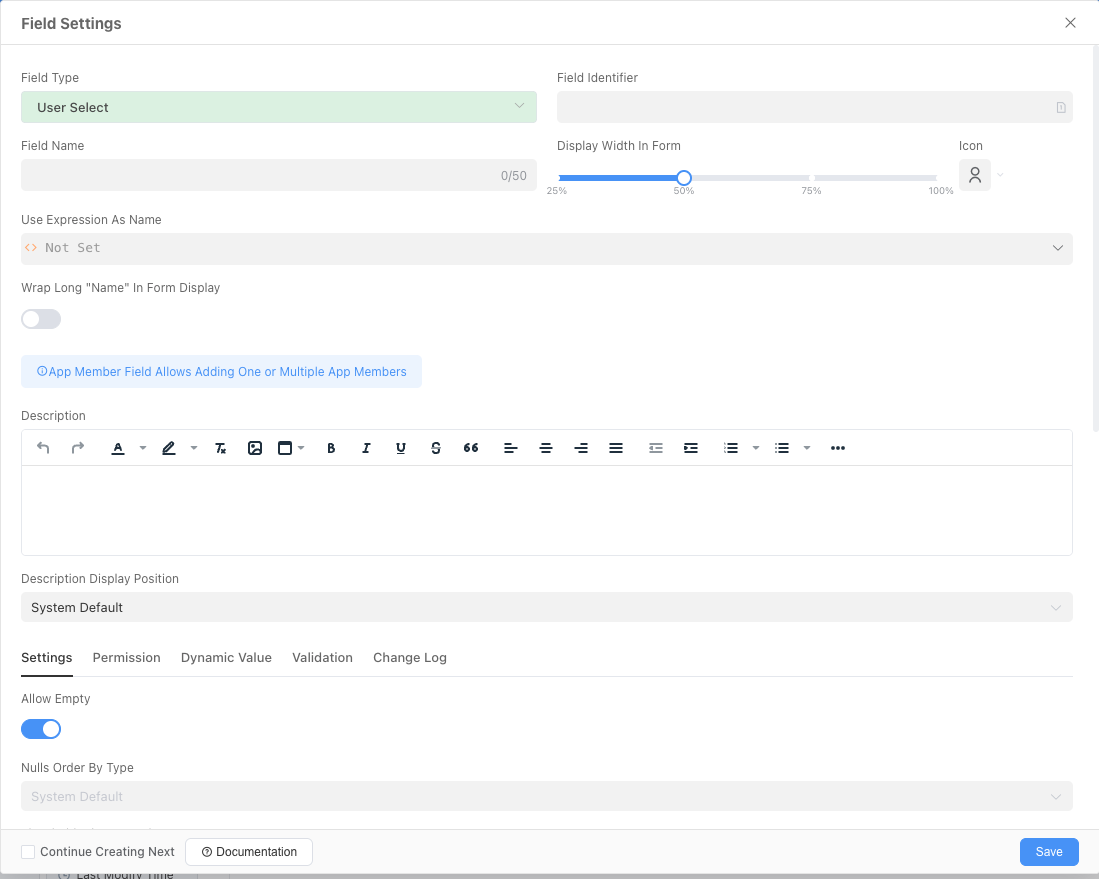Expand Description Display Position dropdown
This screenshot has height=879, width=1099.
(x=547, y=607)
